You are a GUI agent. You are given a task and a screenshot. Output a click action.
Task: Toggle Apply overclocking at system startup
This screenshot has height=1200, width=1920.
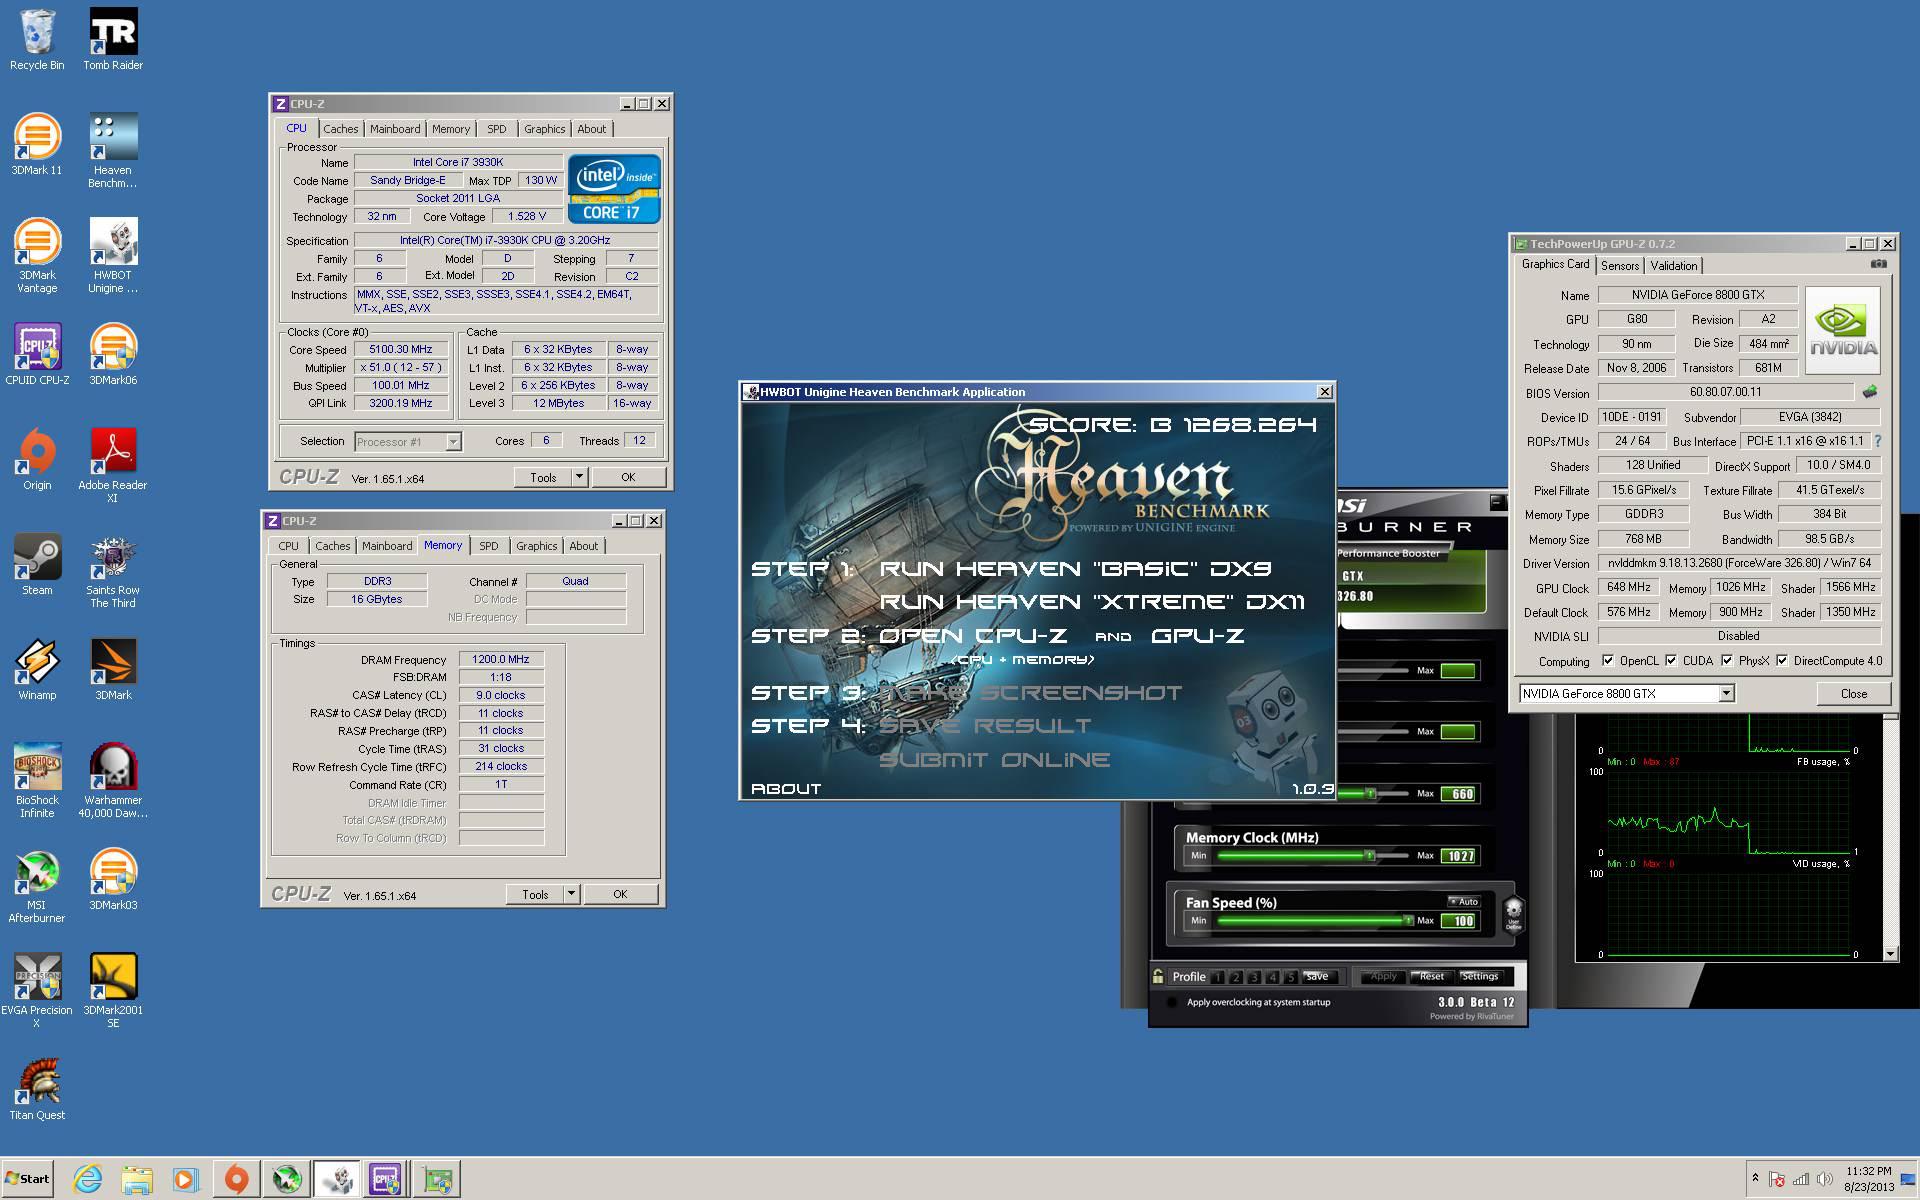click(x=1172, y=1002)
